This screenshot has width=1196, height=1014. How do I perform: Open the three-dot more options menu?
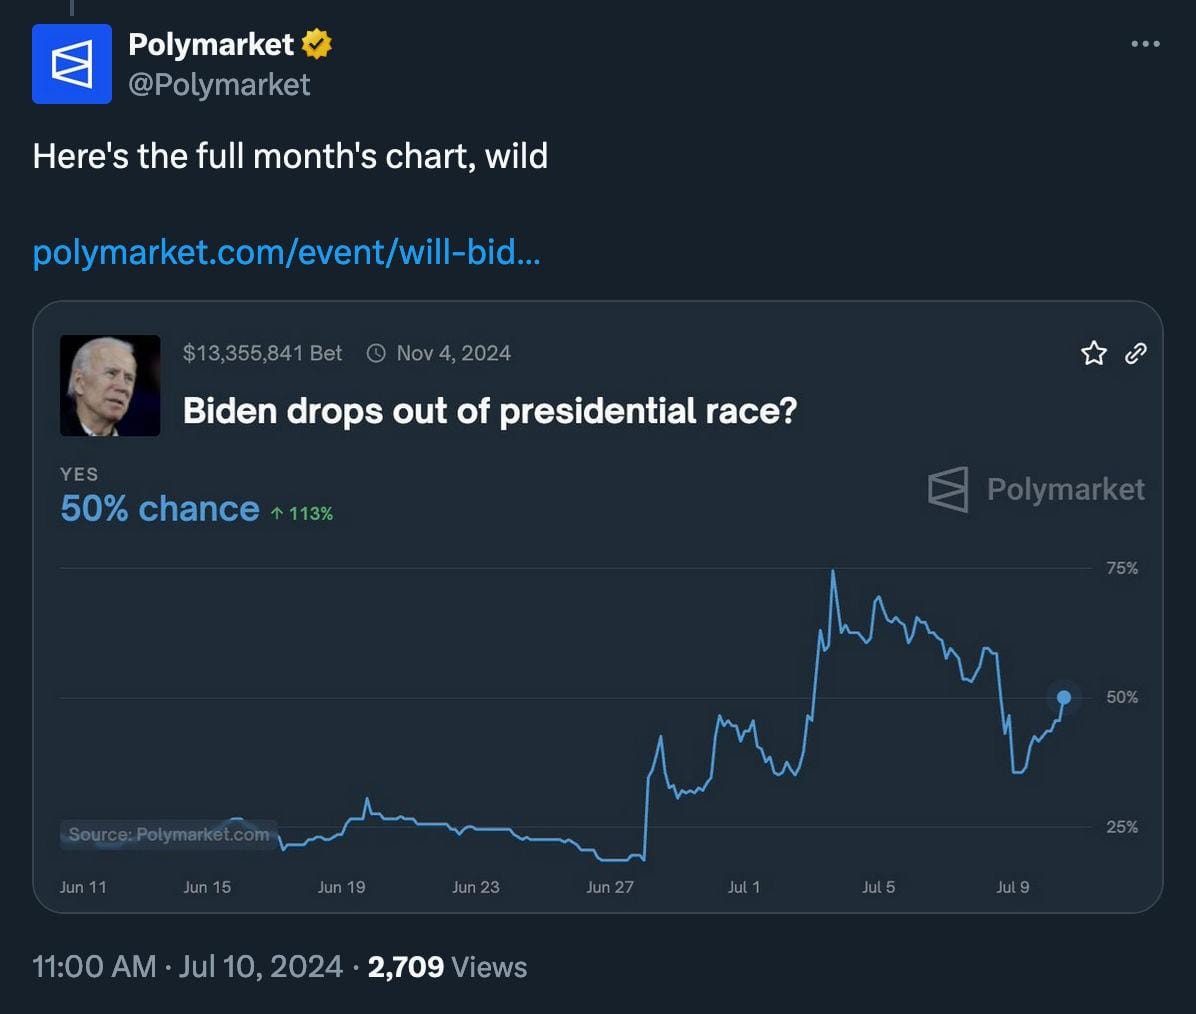pyautogui.click(x=1145, y=44)
